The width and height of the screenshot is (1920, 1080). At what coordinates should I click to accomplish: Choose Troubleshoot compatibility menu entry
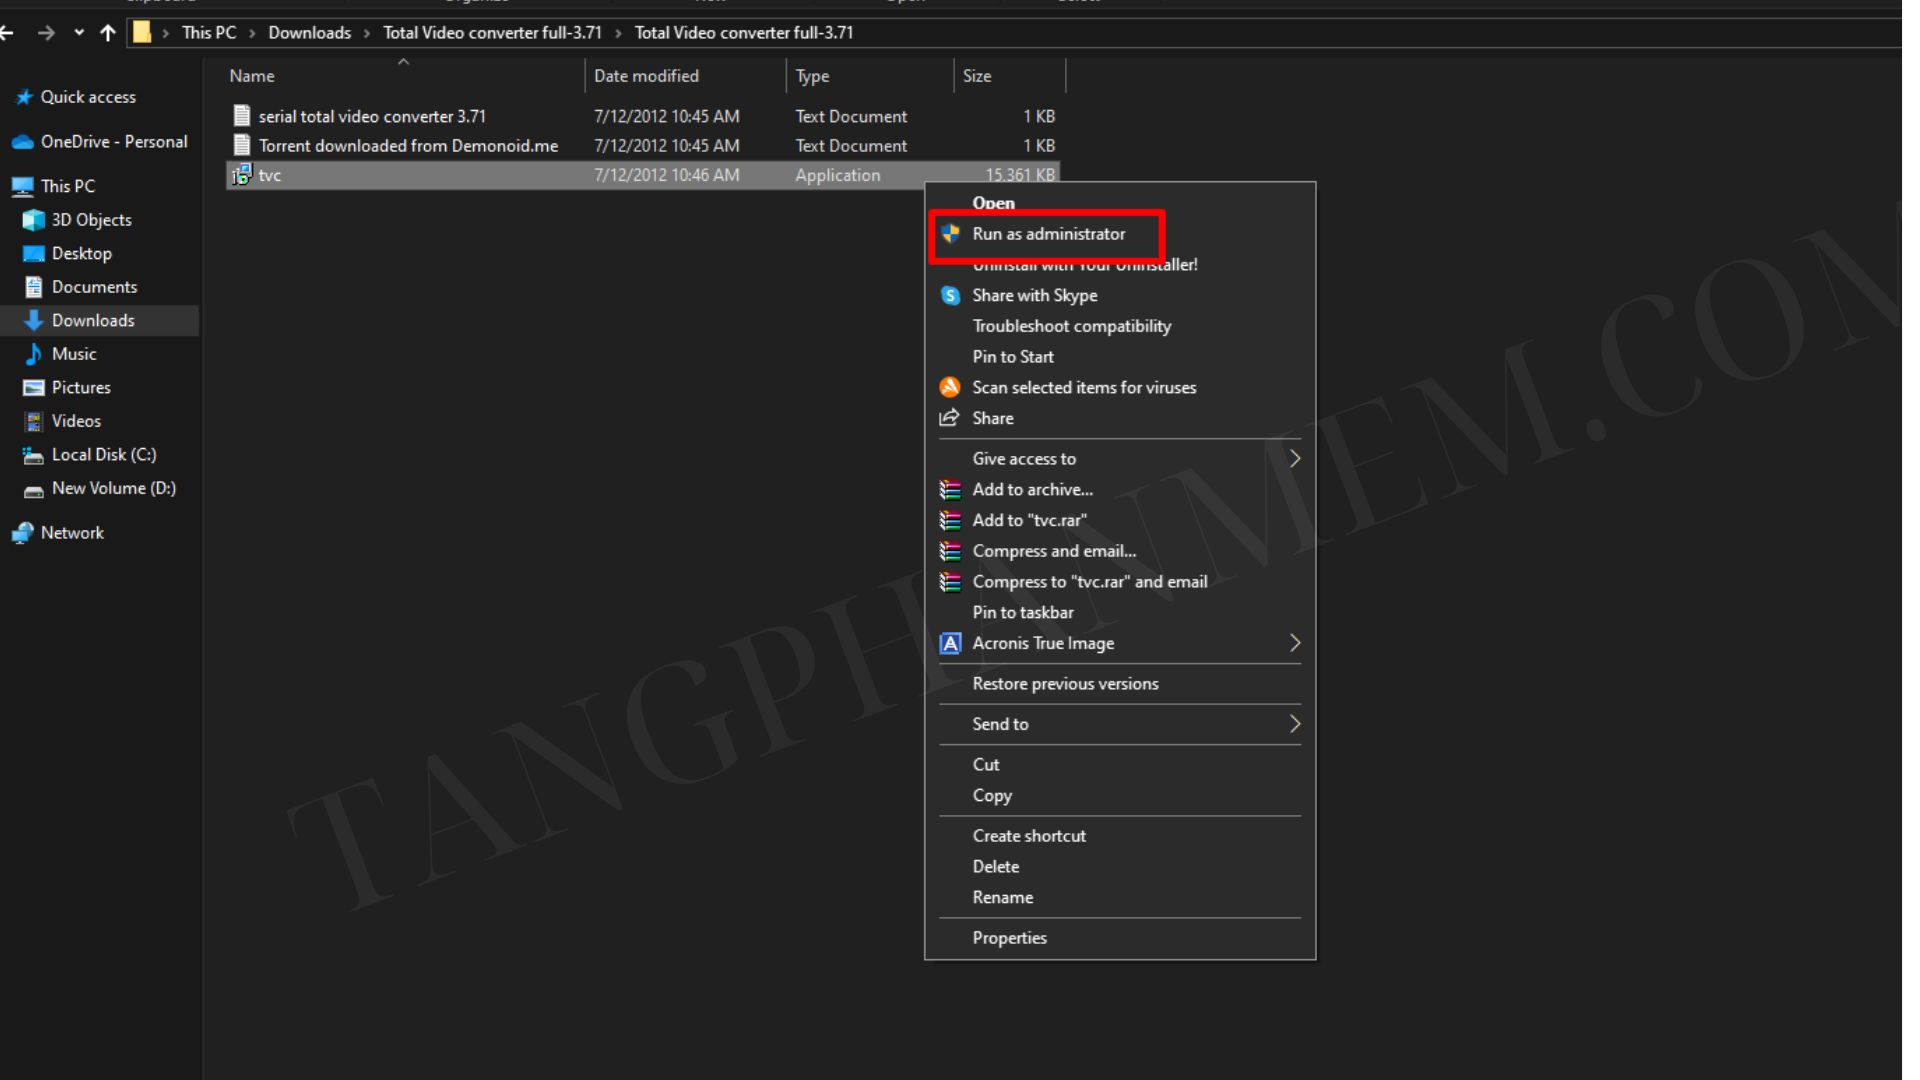click(x=1071, y=326)
